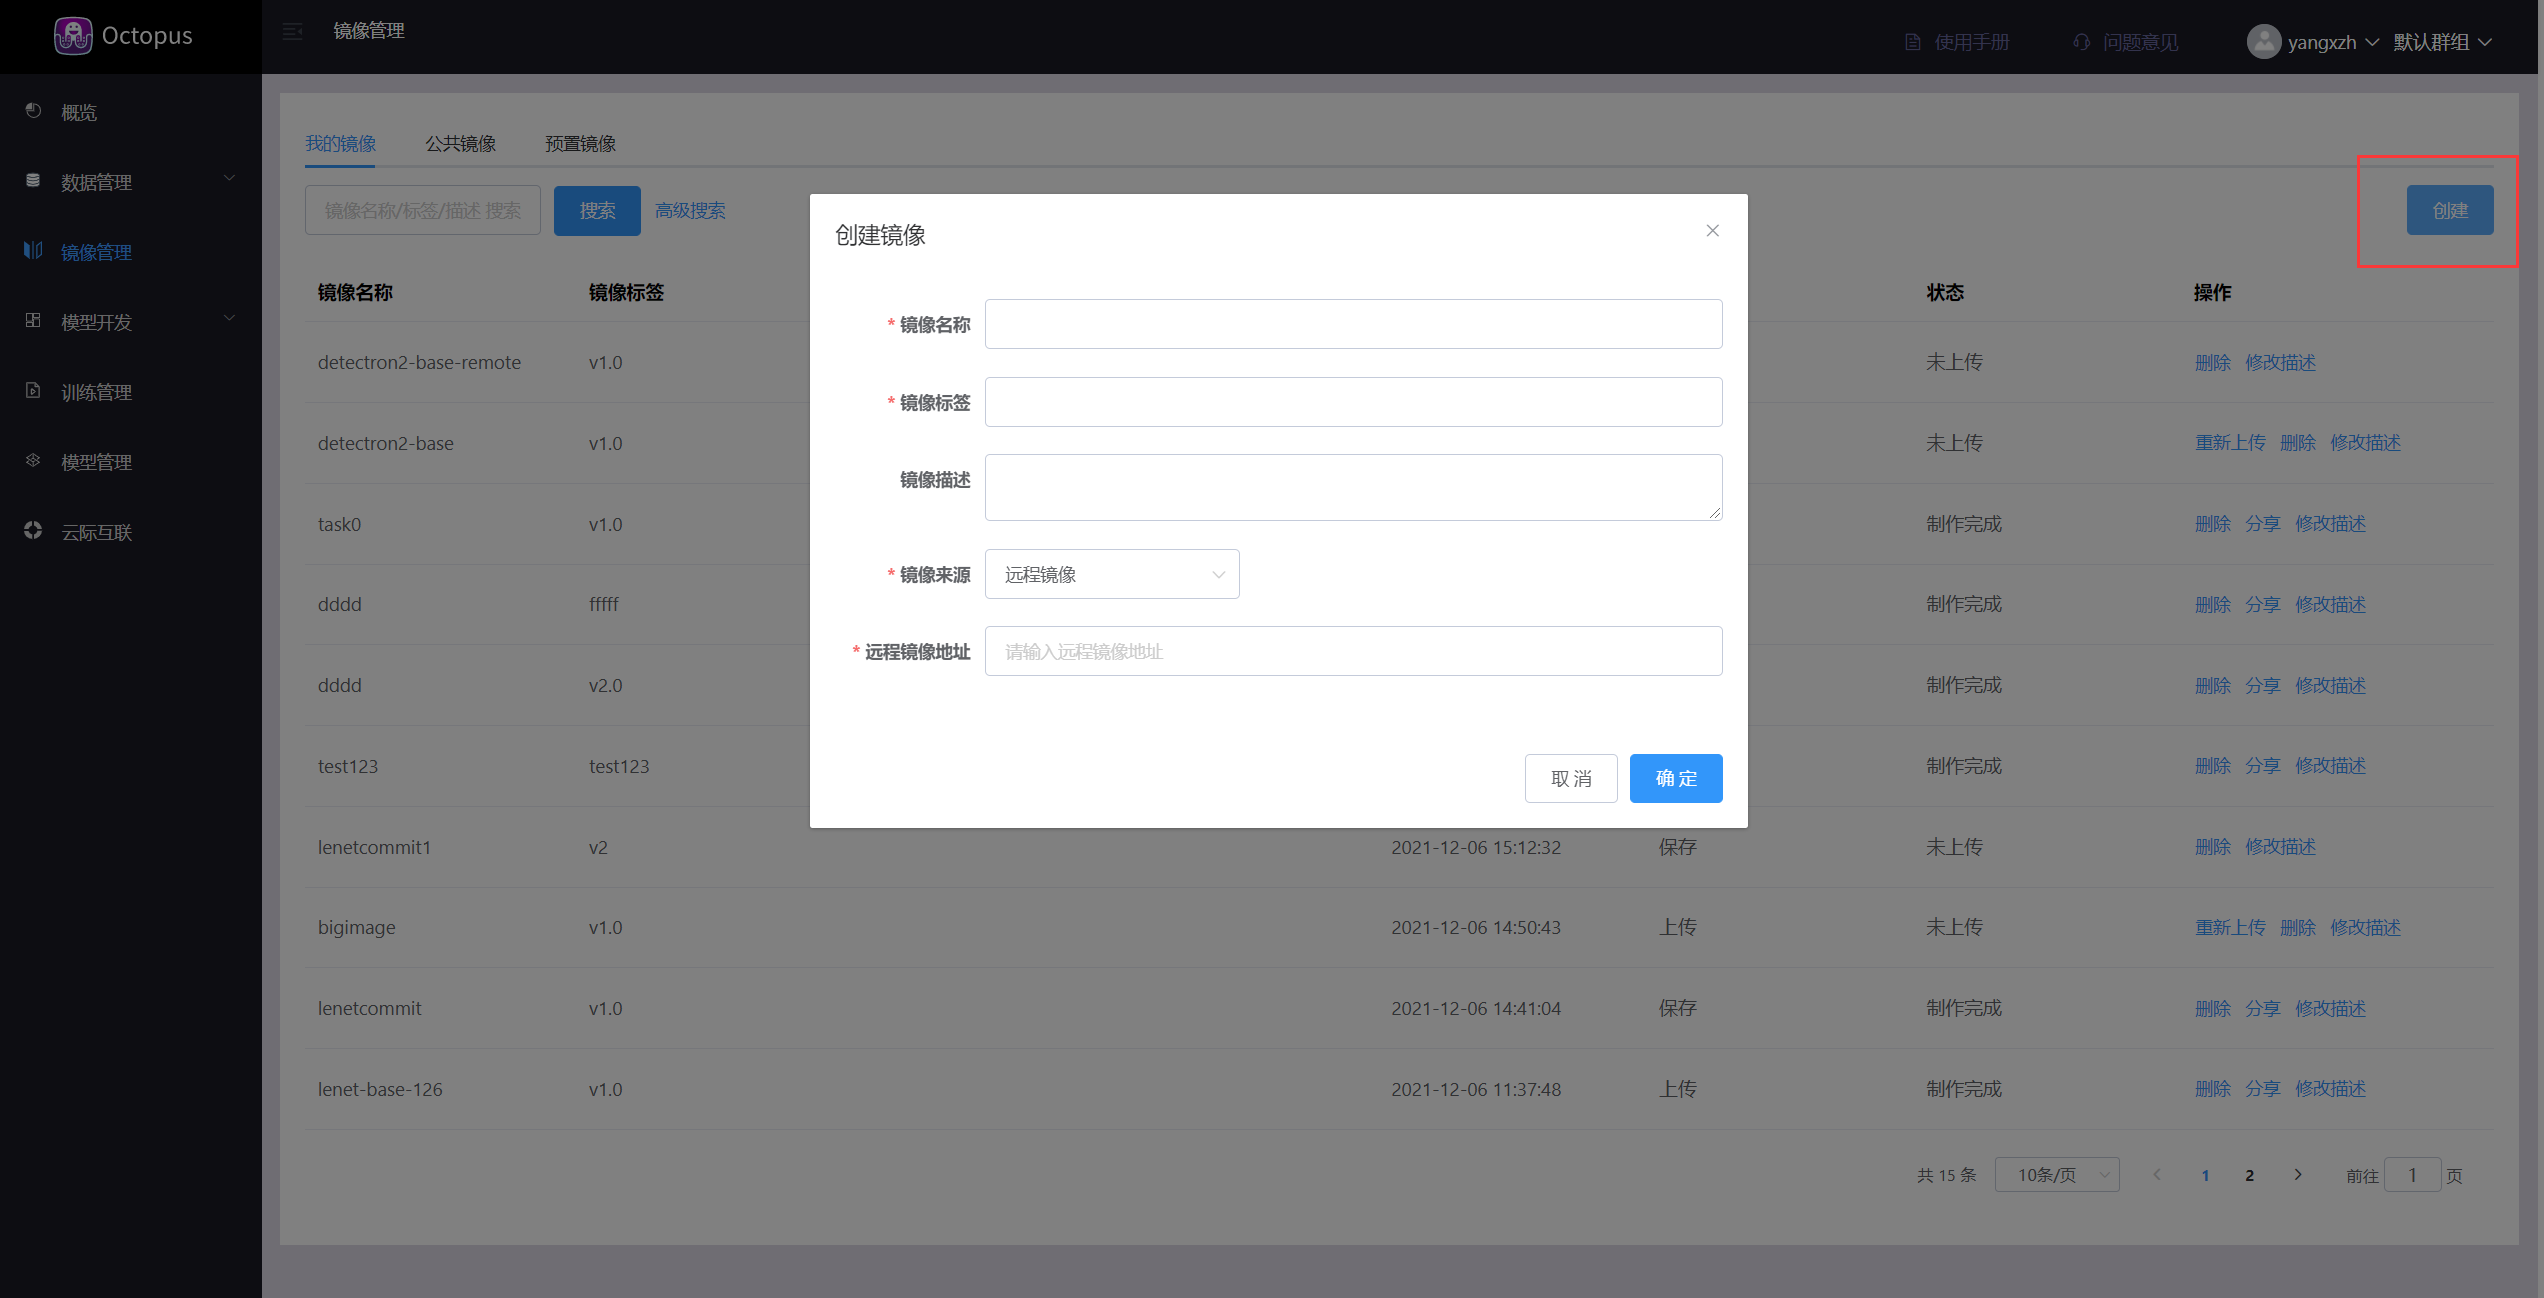Click 删除 for dddd fffff row
This screenshot has height=1298, width=2544.
click(2213, 605)
